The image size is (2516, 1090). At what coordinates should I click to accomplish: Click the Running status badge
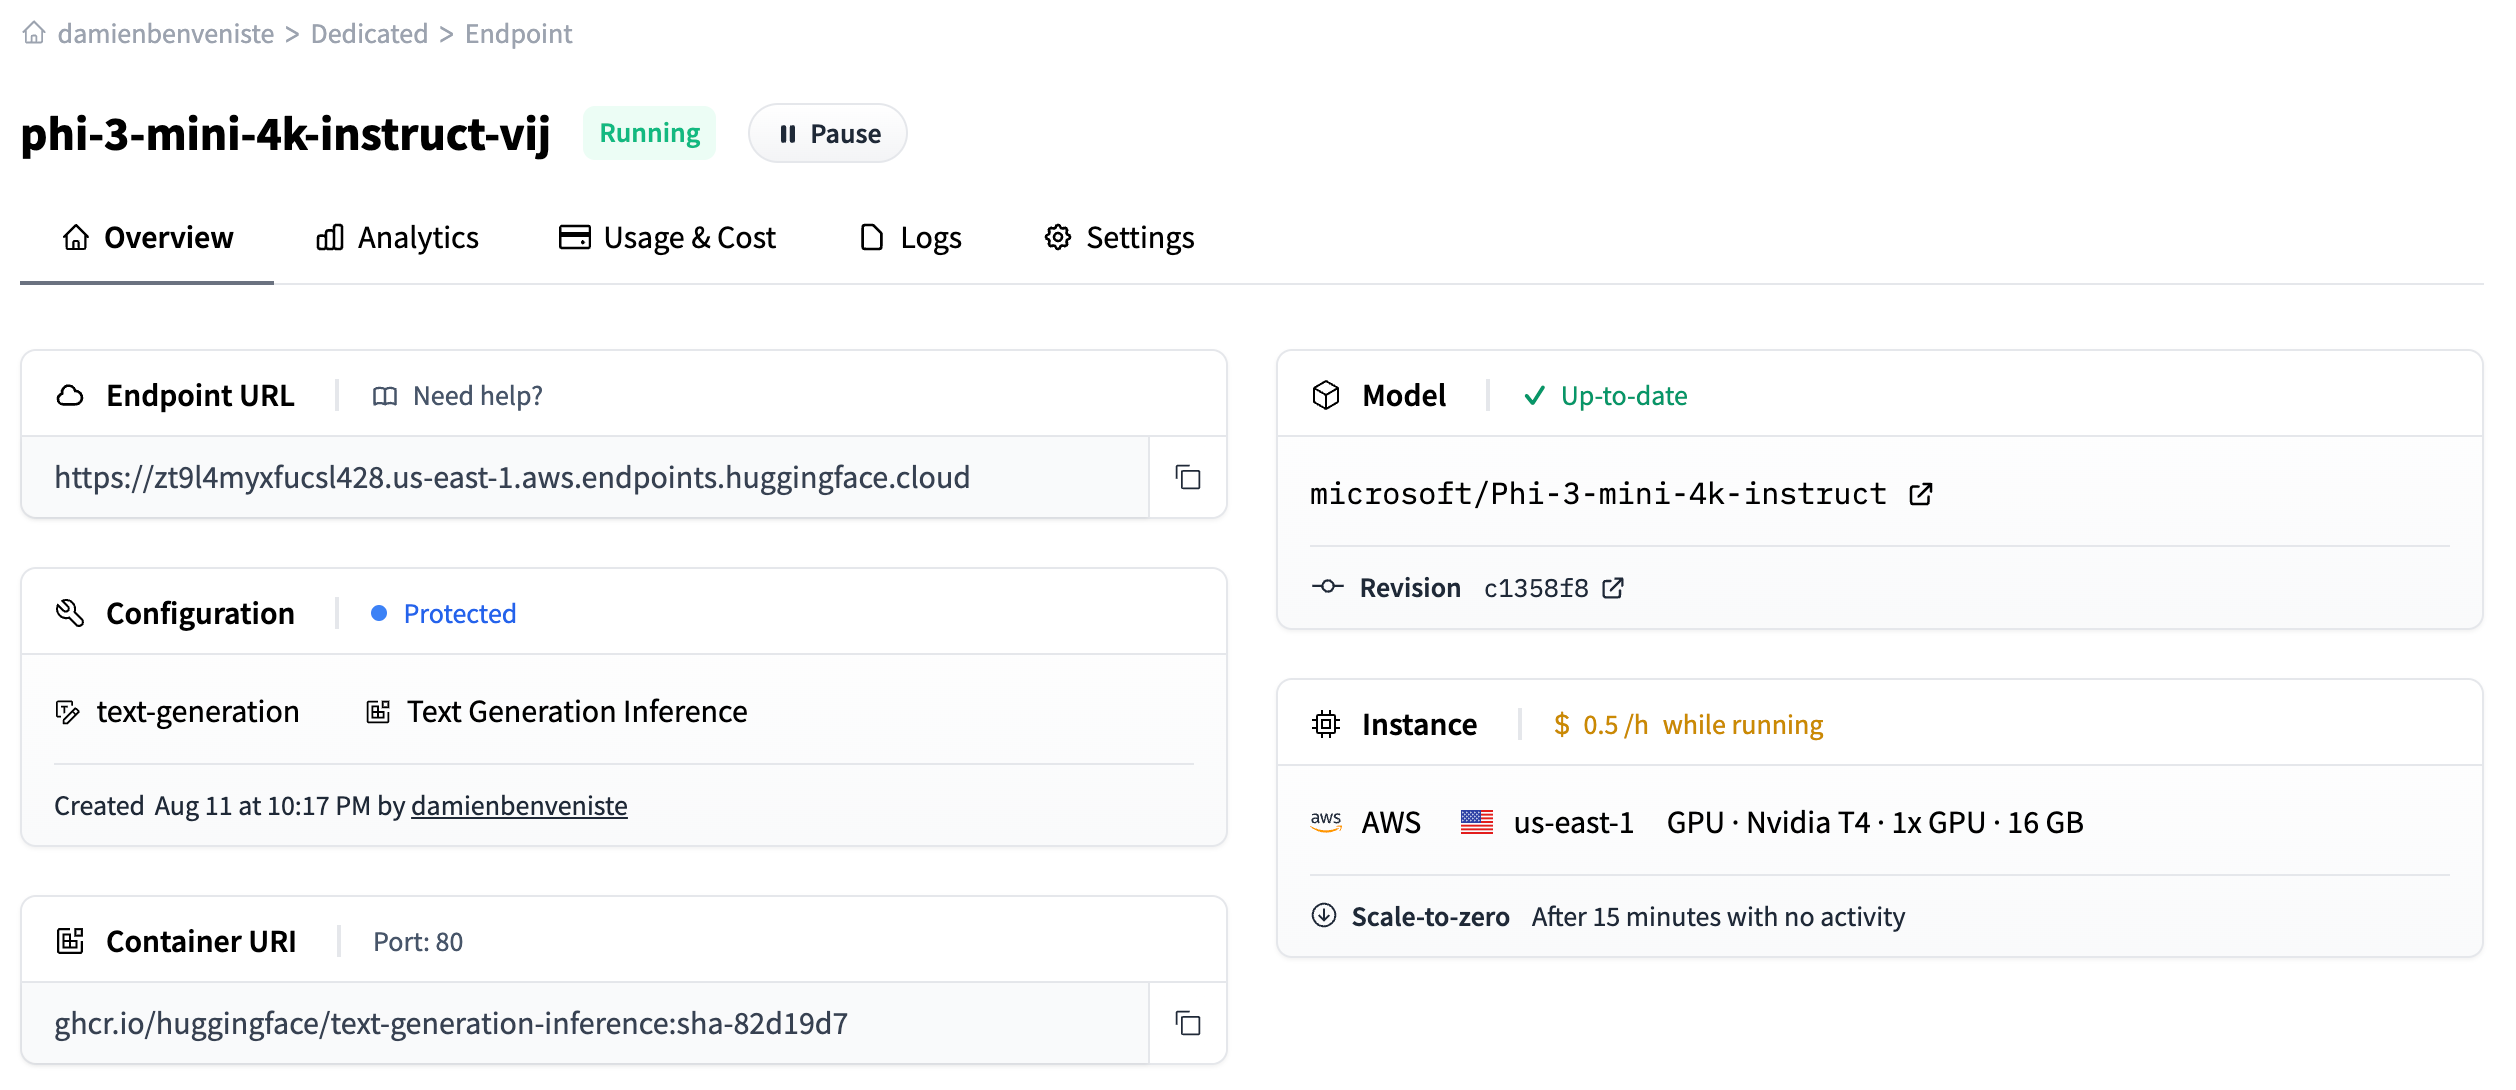click(649, 131)
